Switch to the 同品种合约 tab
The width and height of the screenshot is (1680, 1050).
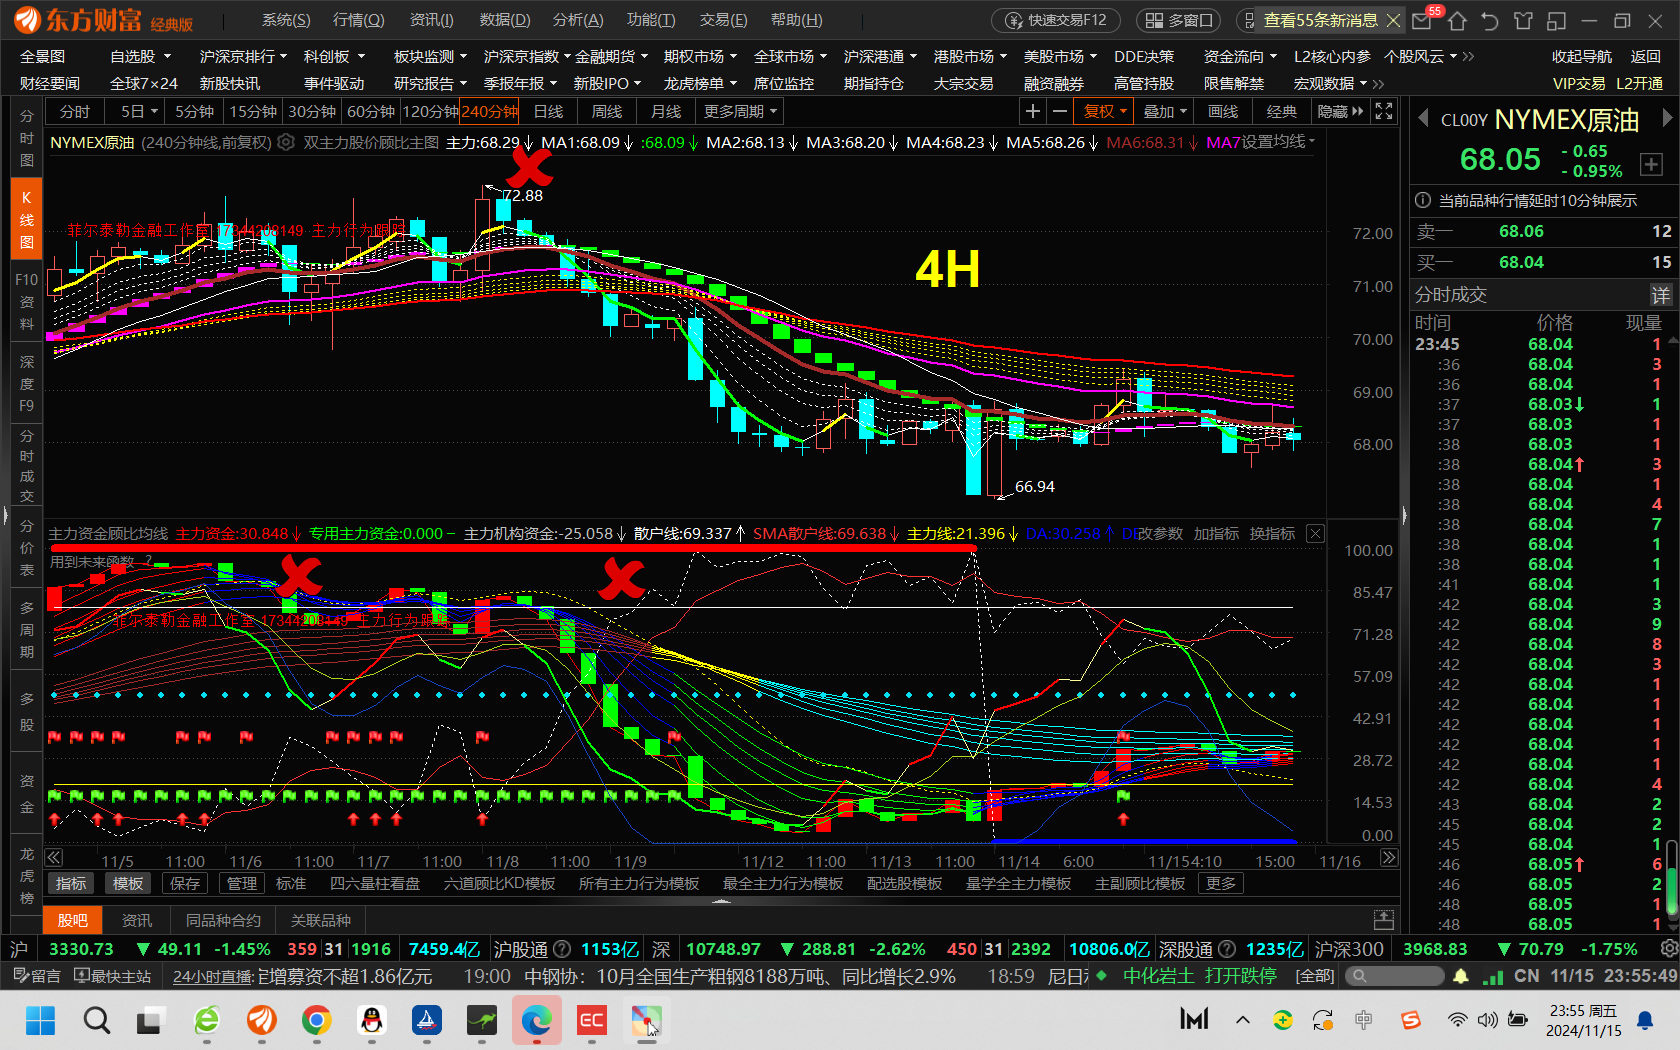pyautogui.click(x=223, y=920)
